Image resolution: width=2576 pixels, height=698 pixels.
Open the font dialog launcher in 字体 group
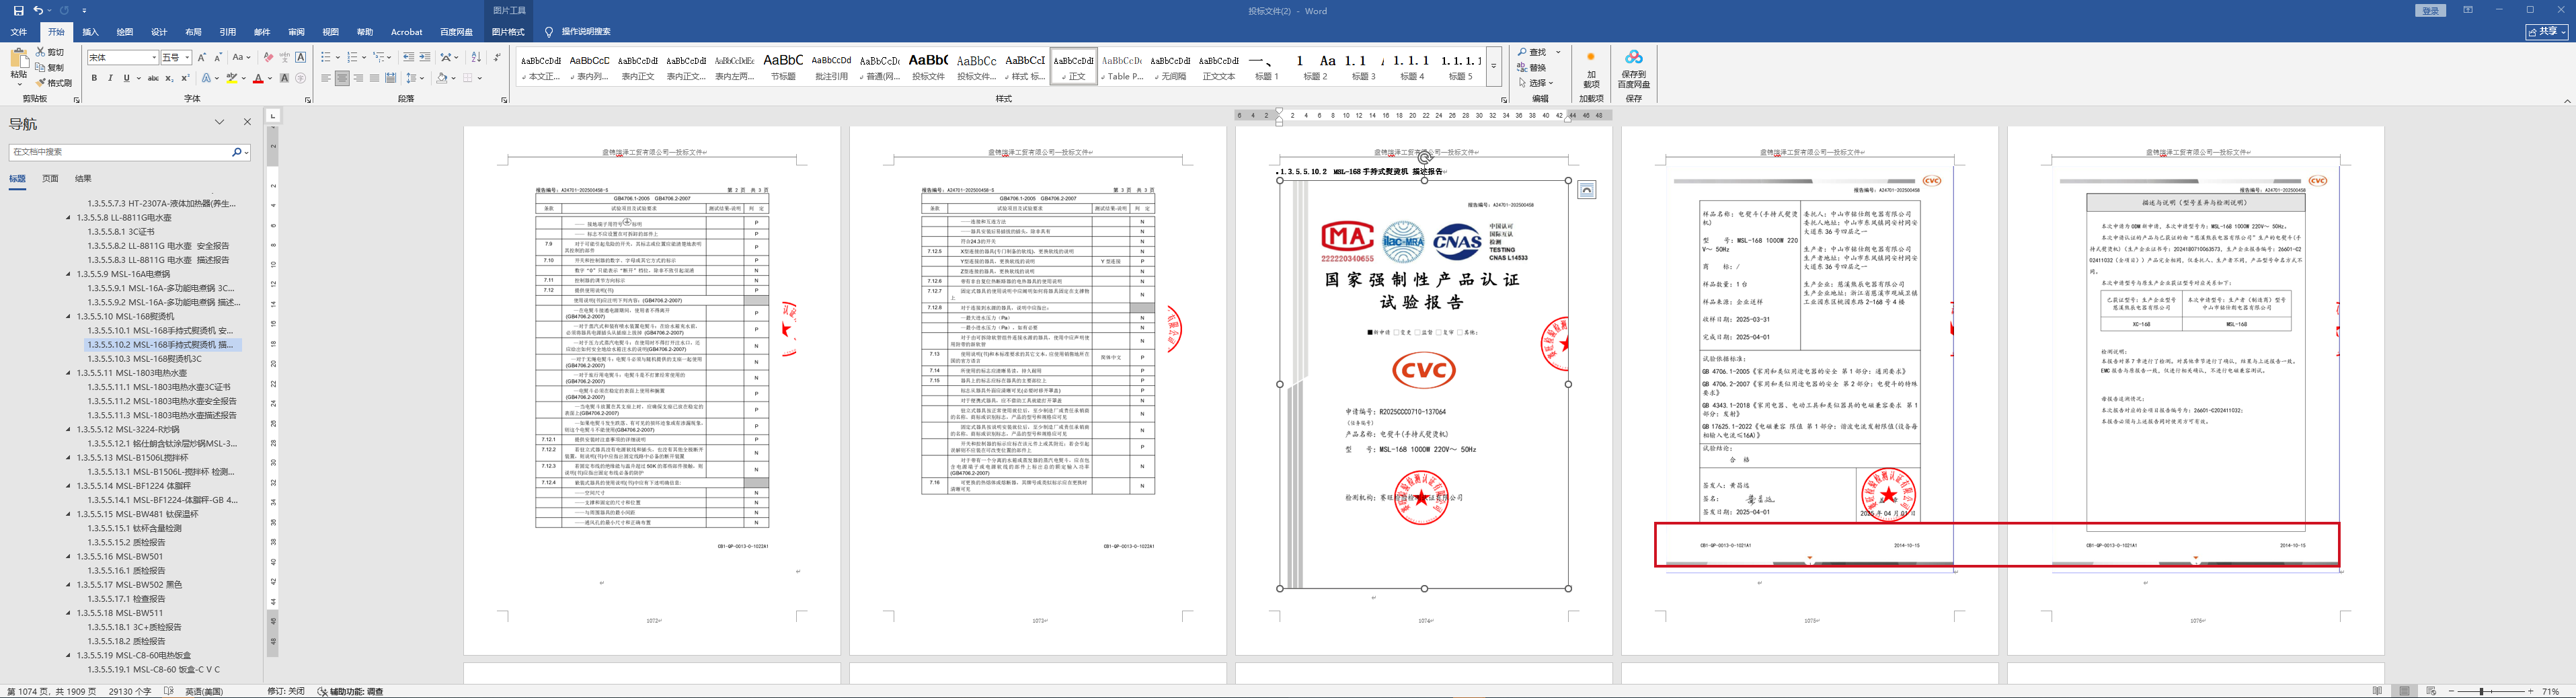[x=308, y=100]
